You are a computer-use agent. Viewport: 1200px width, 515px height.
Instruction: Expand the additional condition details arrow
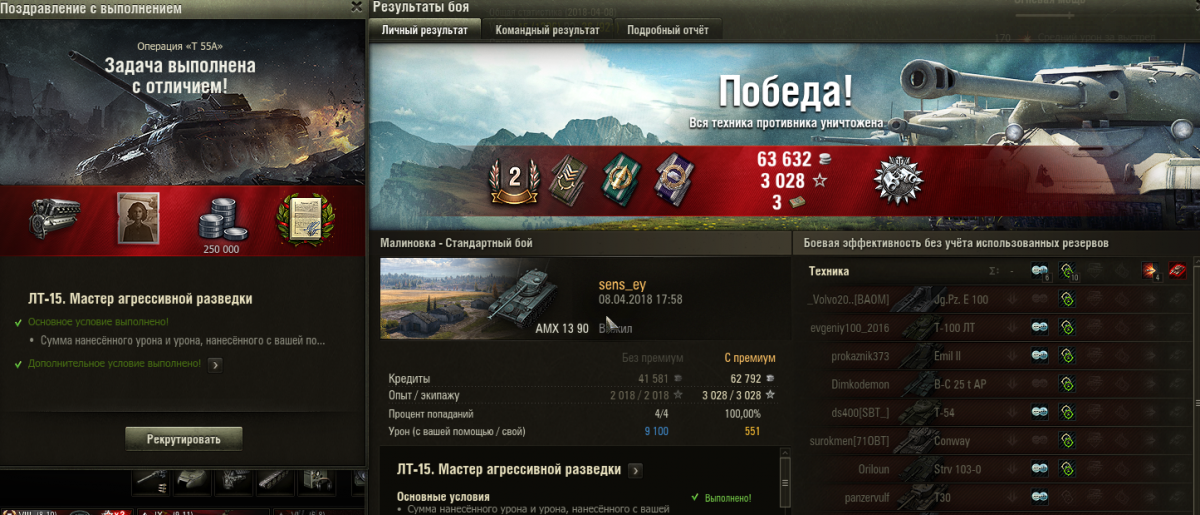[x=215, y=364]
